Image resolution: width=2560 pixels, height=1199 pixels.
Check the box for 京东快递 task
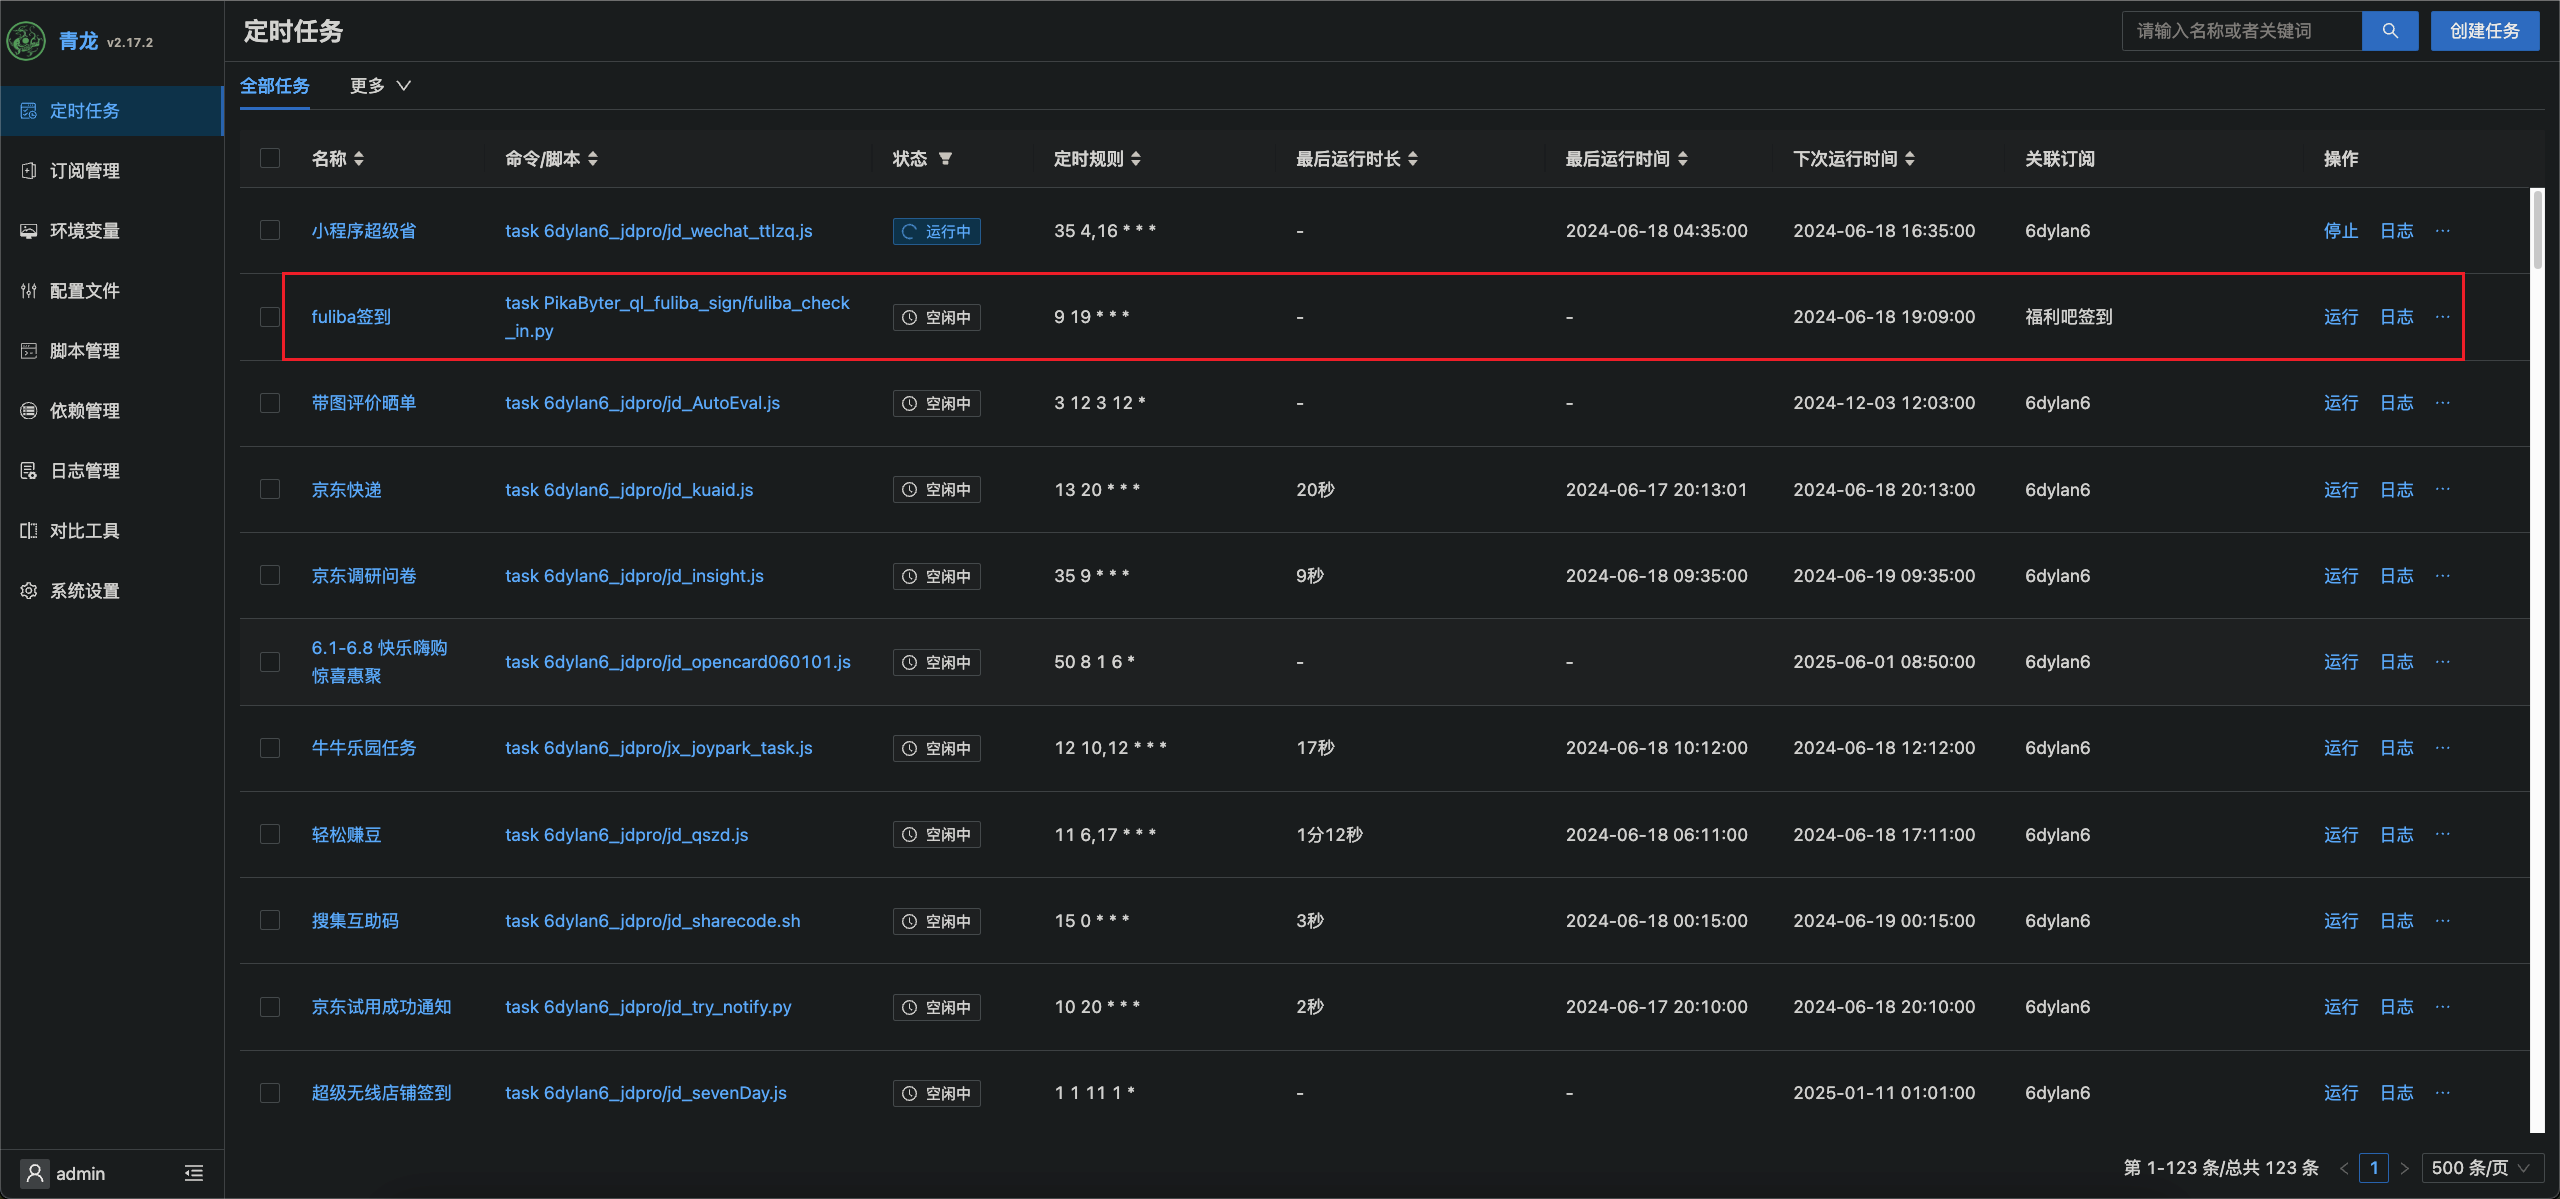click(270, 489)
